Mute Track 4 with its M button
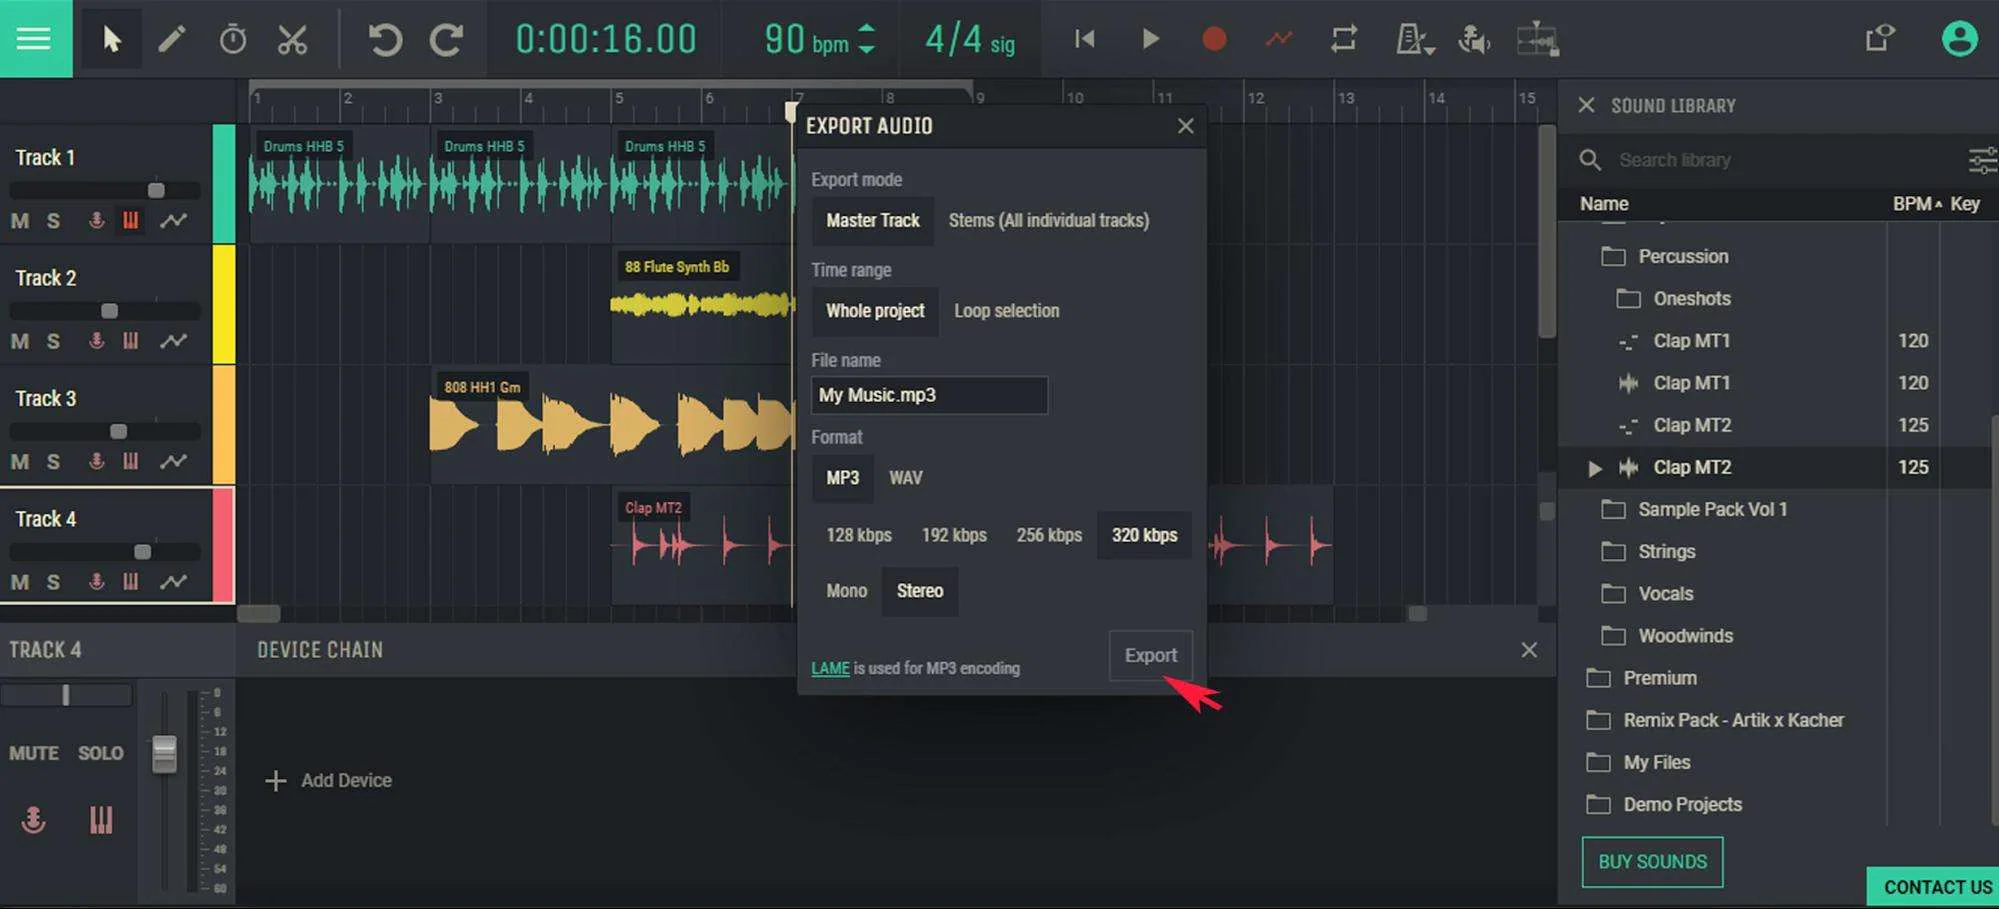 click(x=19, y=582)
